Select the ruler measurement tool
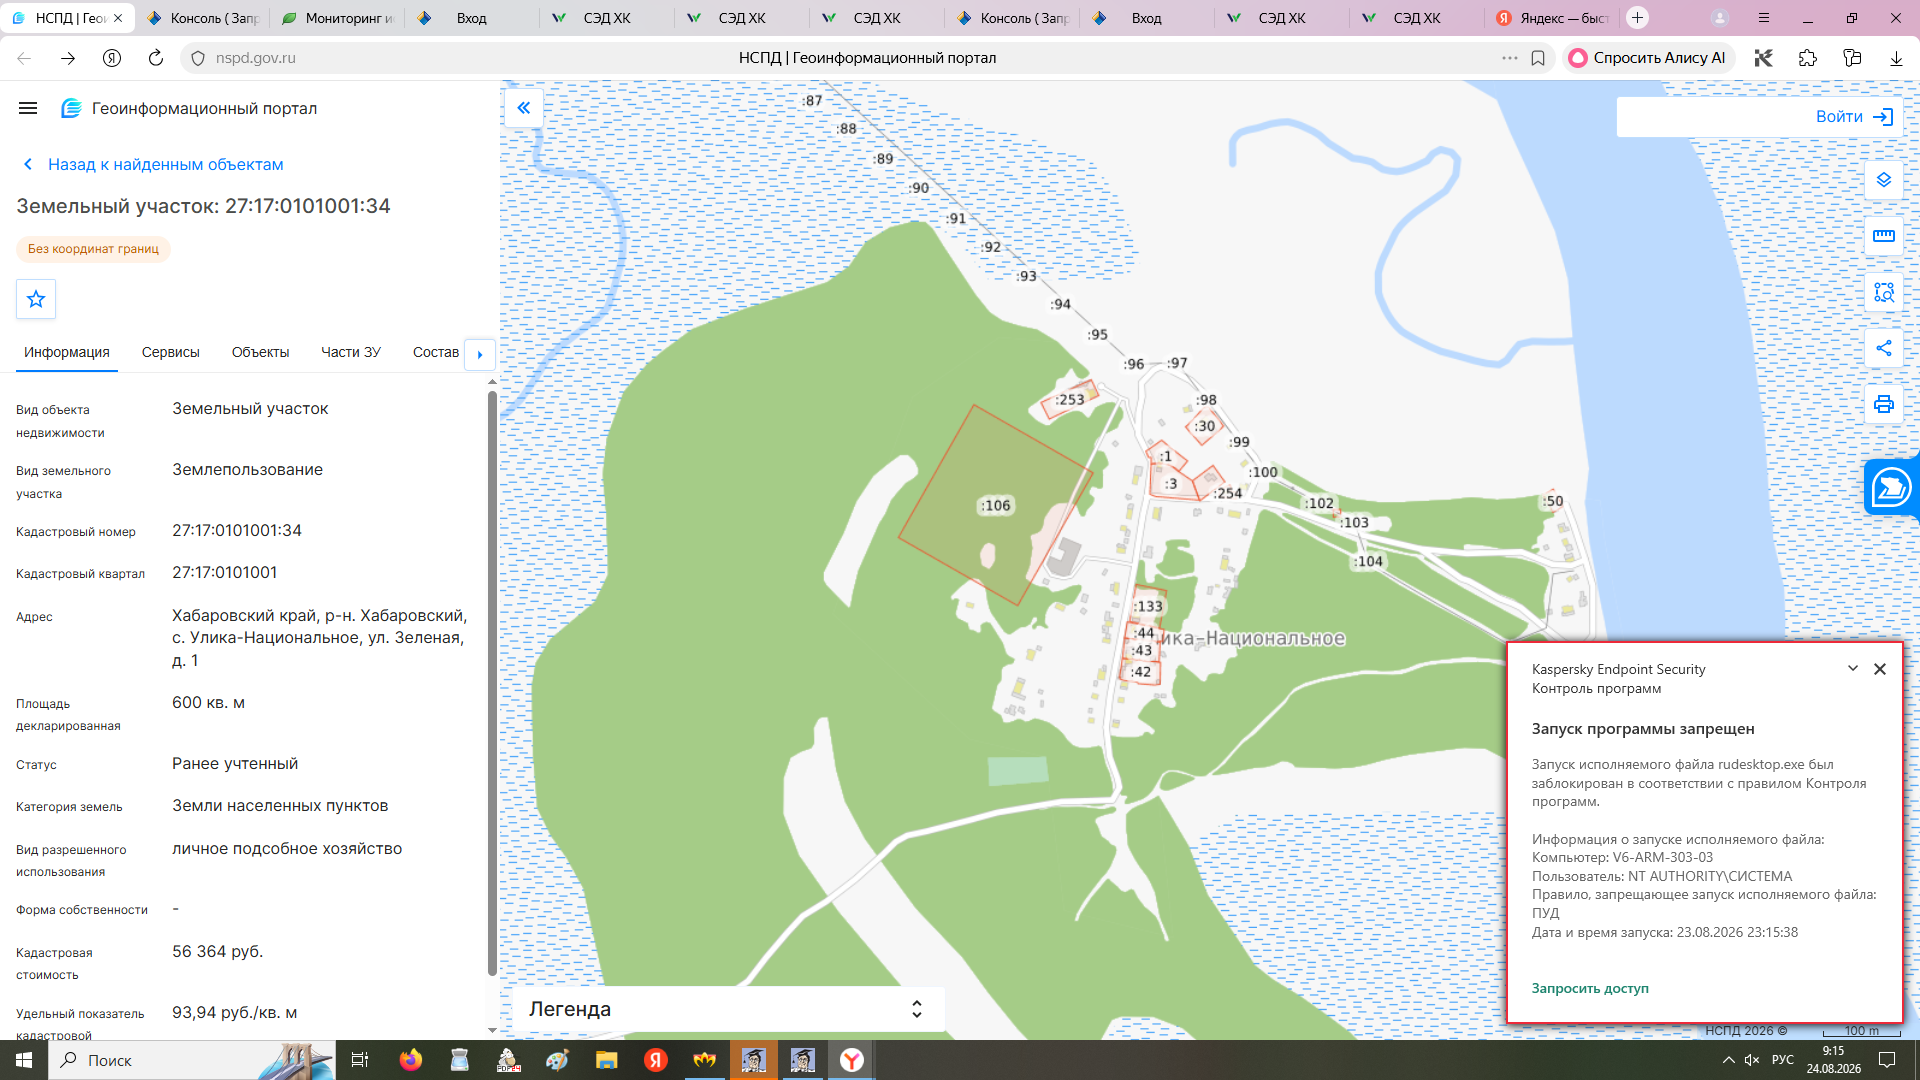The width and height of the screenshot is (1920, 1080). pyautogui.click(x=1884, y=236)
